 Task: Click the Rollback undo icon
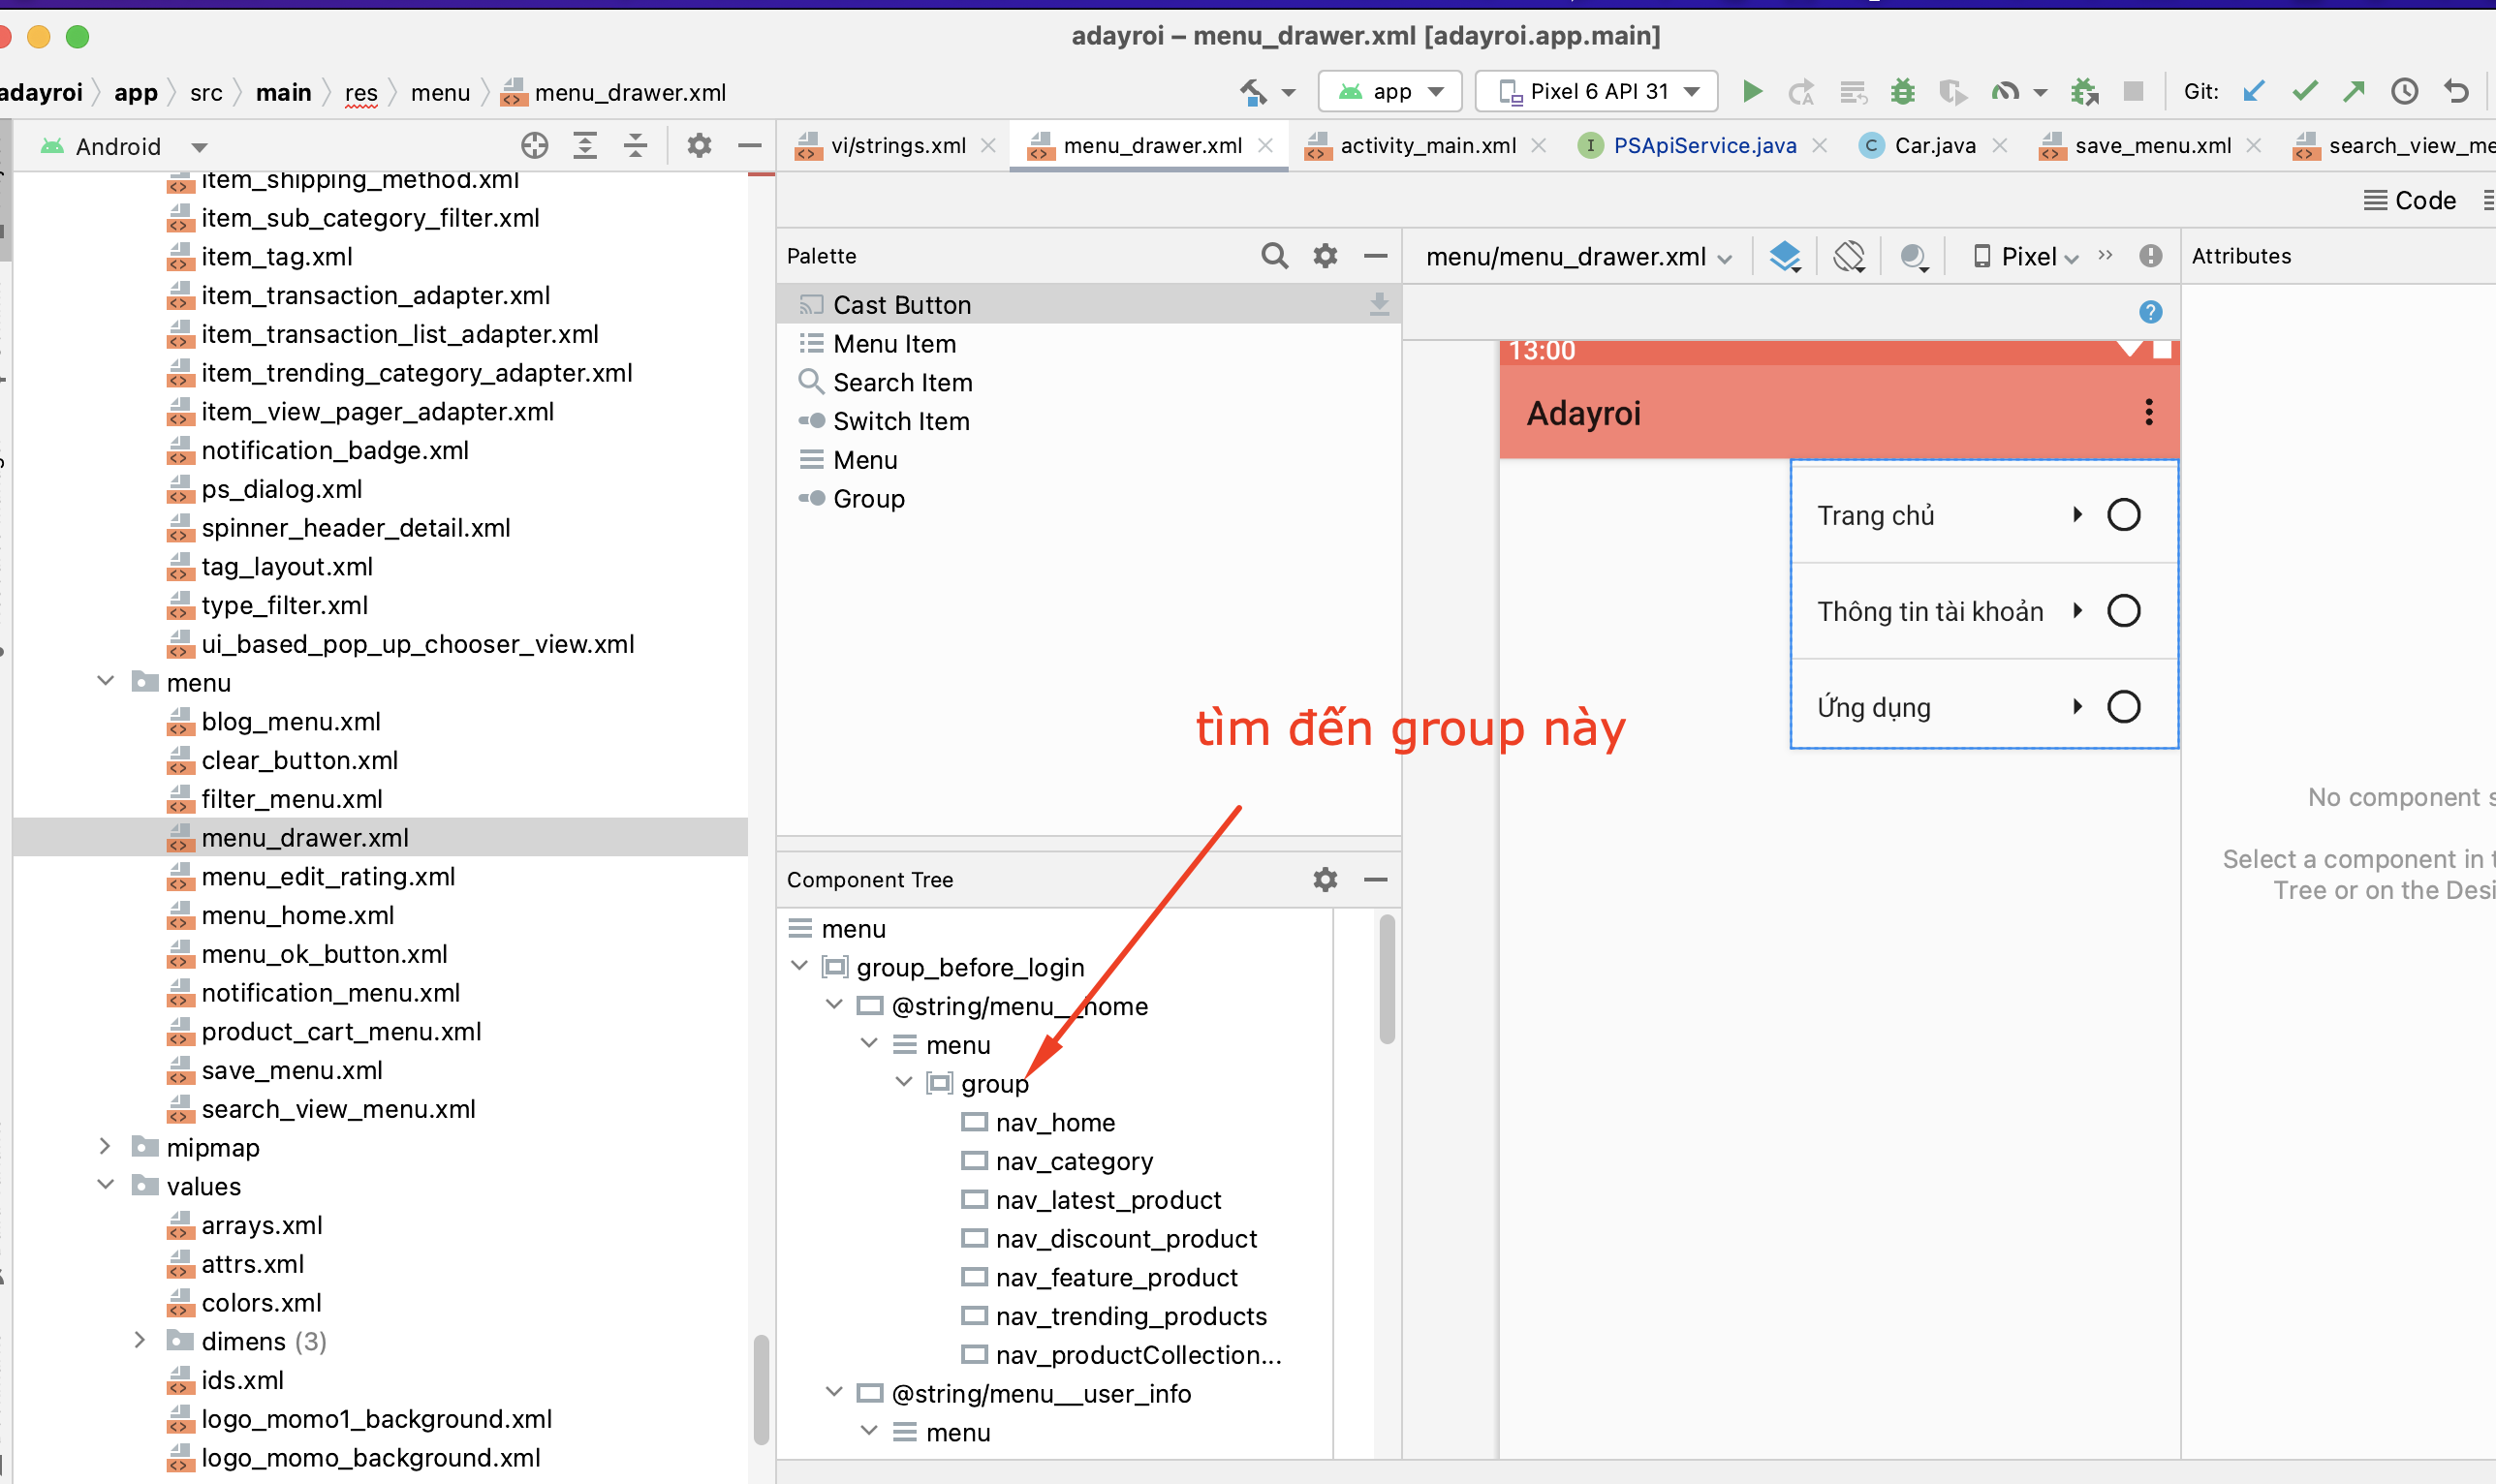tap(2457, 92)
